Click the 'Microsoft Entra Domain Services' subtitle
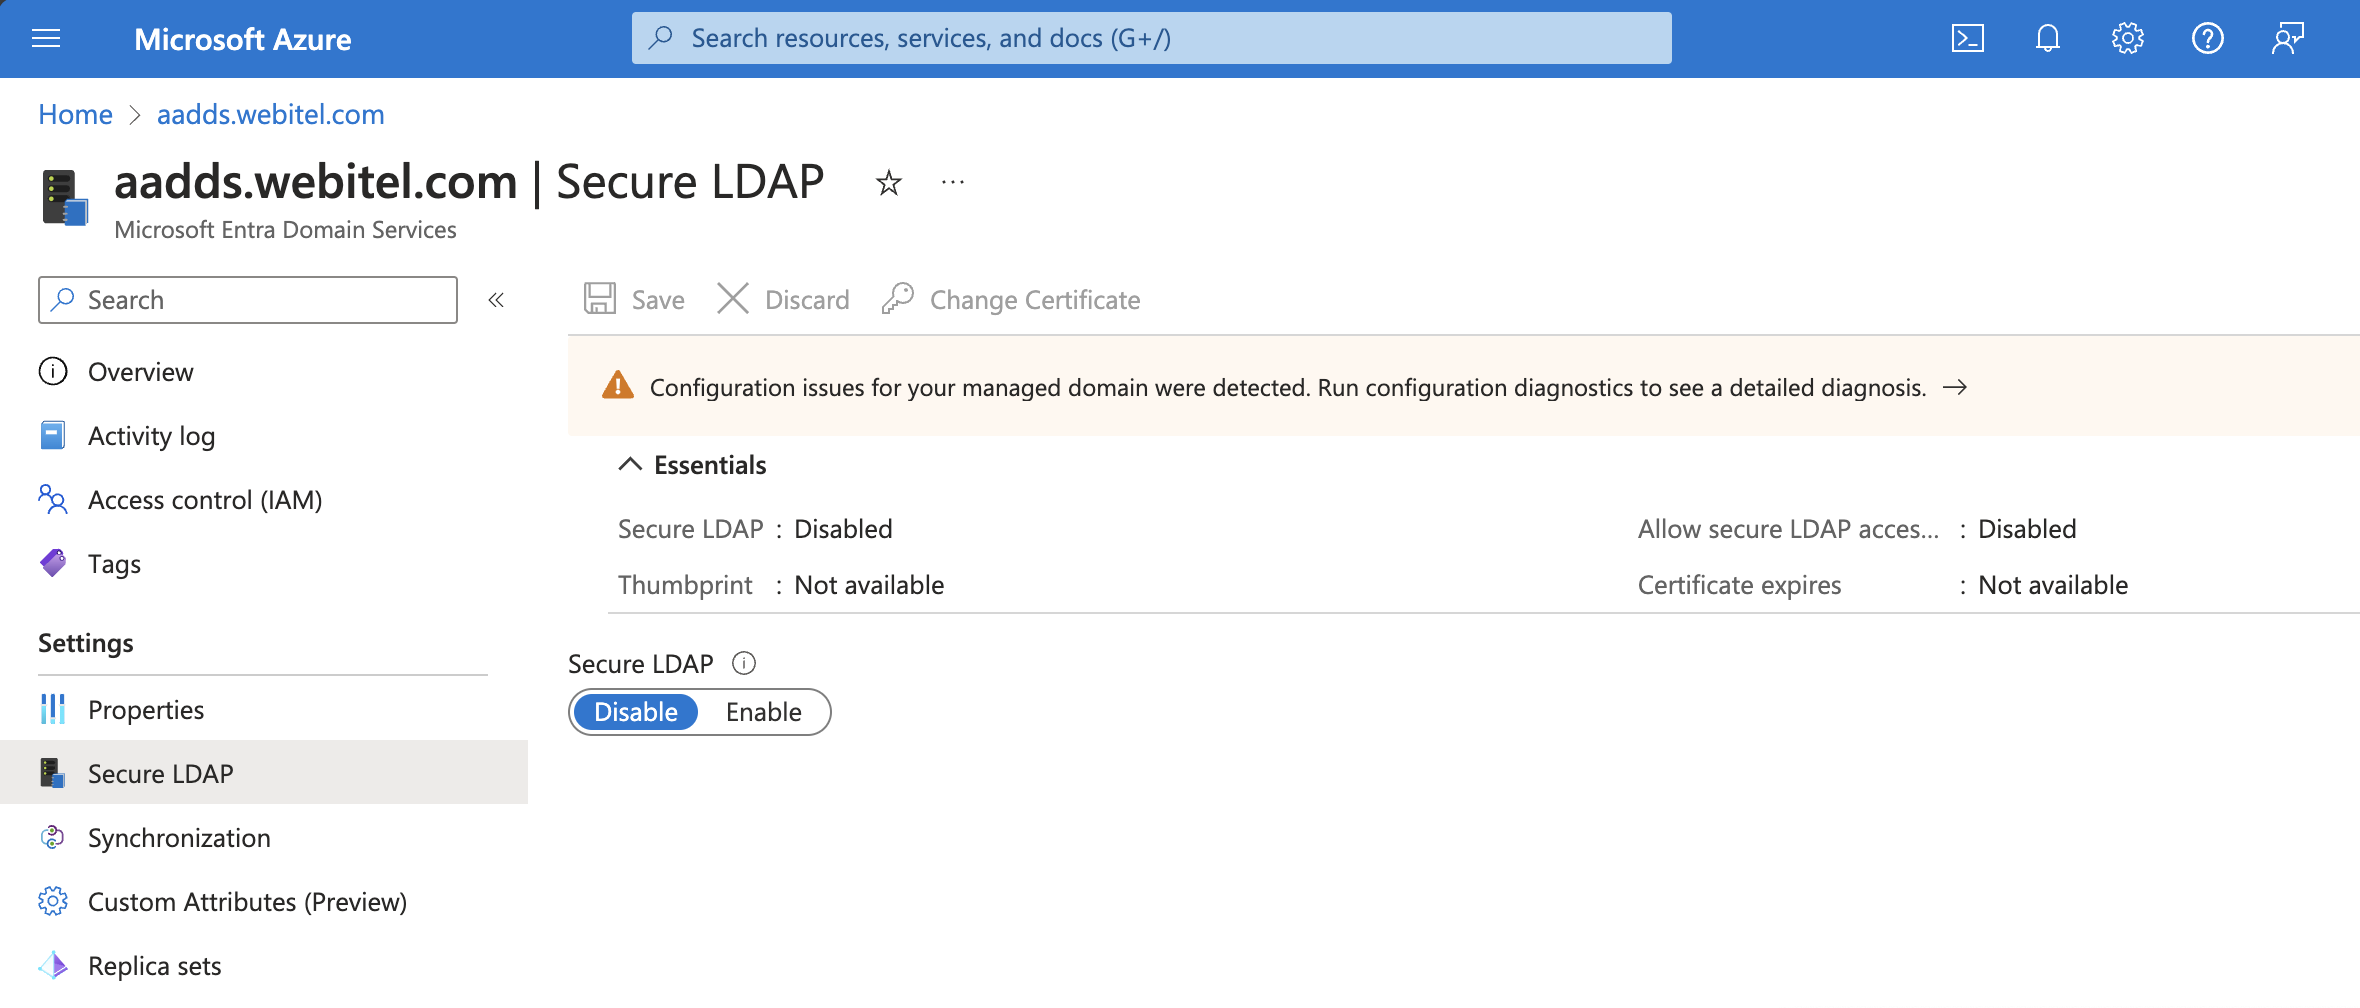 [x=285, y=230]
